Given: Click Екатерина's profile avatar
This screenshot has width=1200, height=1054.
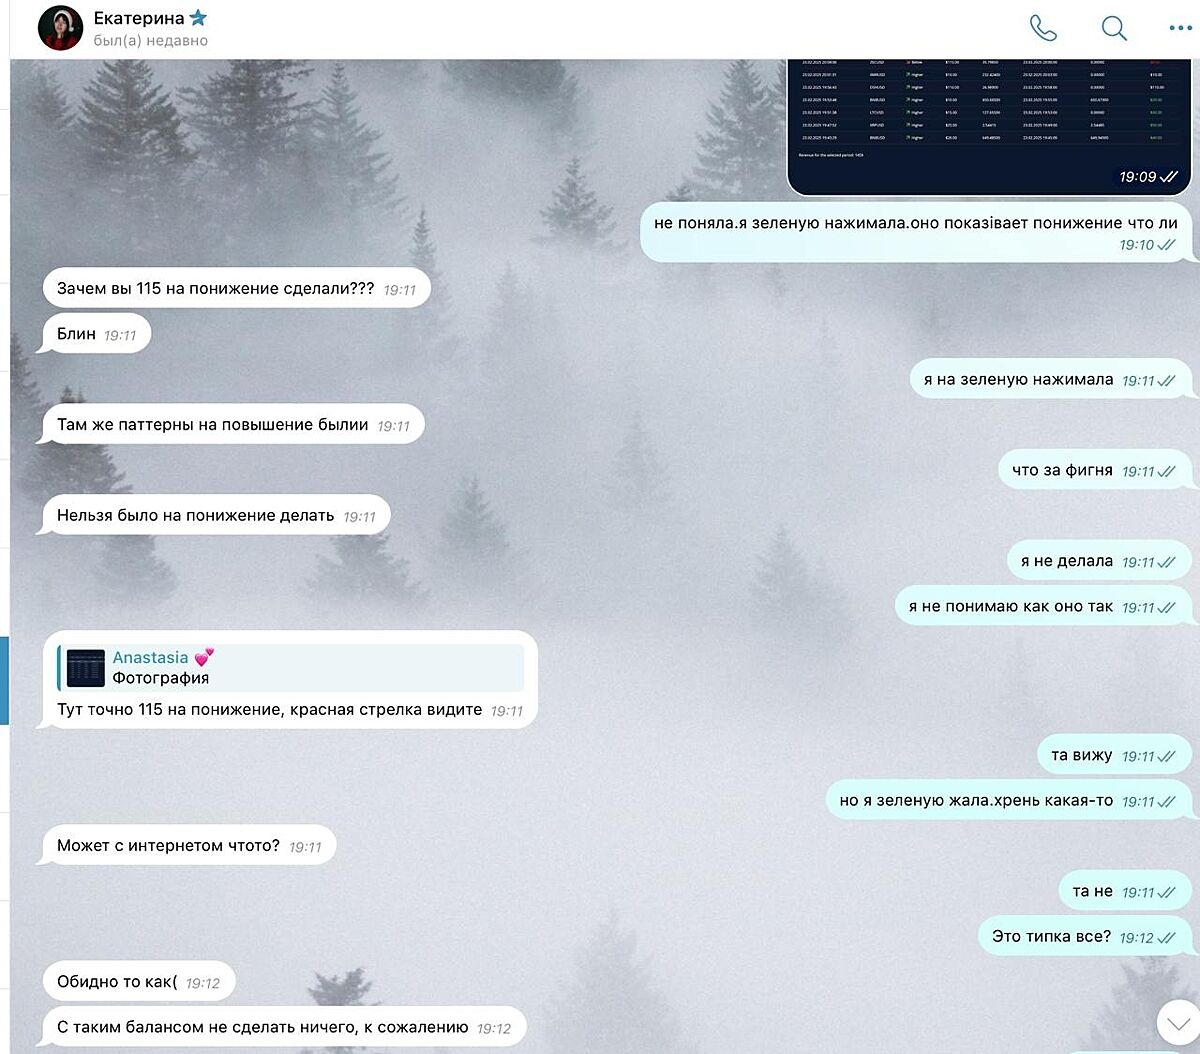Looking at the screenshot, I should [x=60, y=28].
